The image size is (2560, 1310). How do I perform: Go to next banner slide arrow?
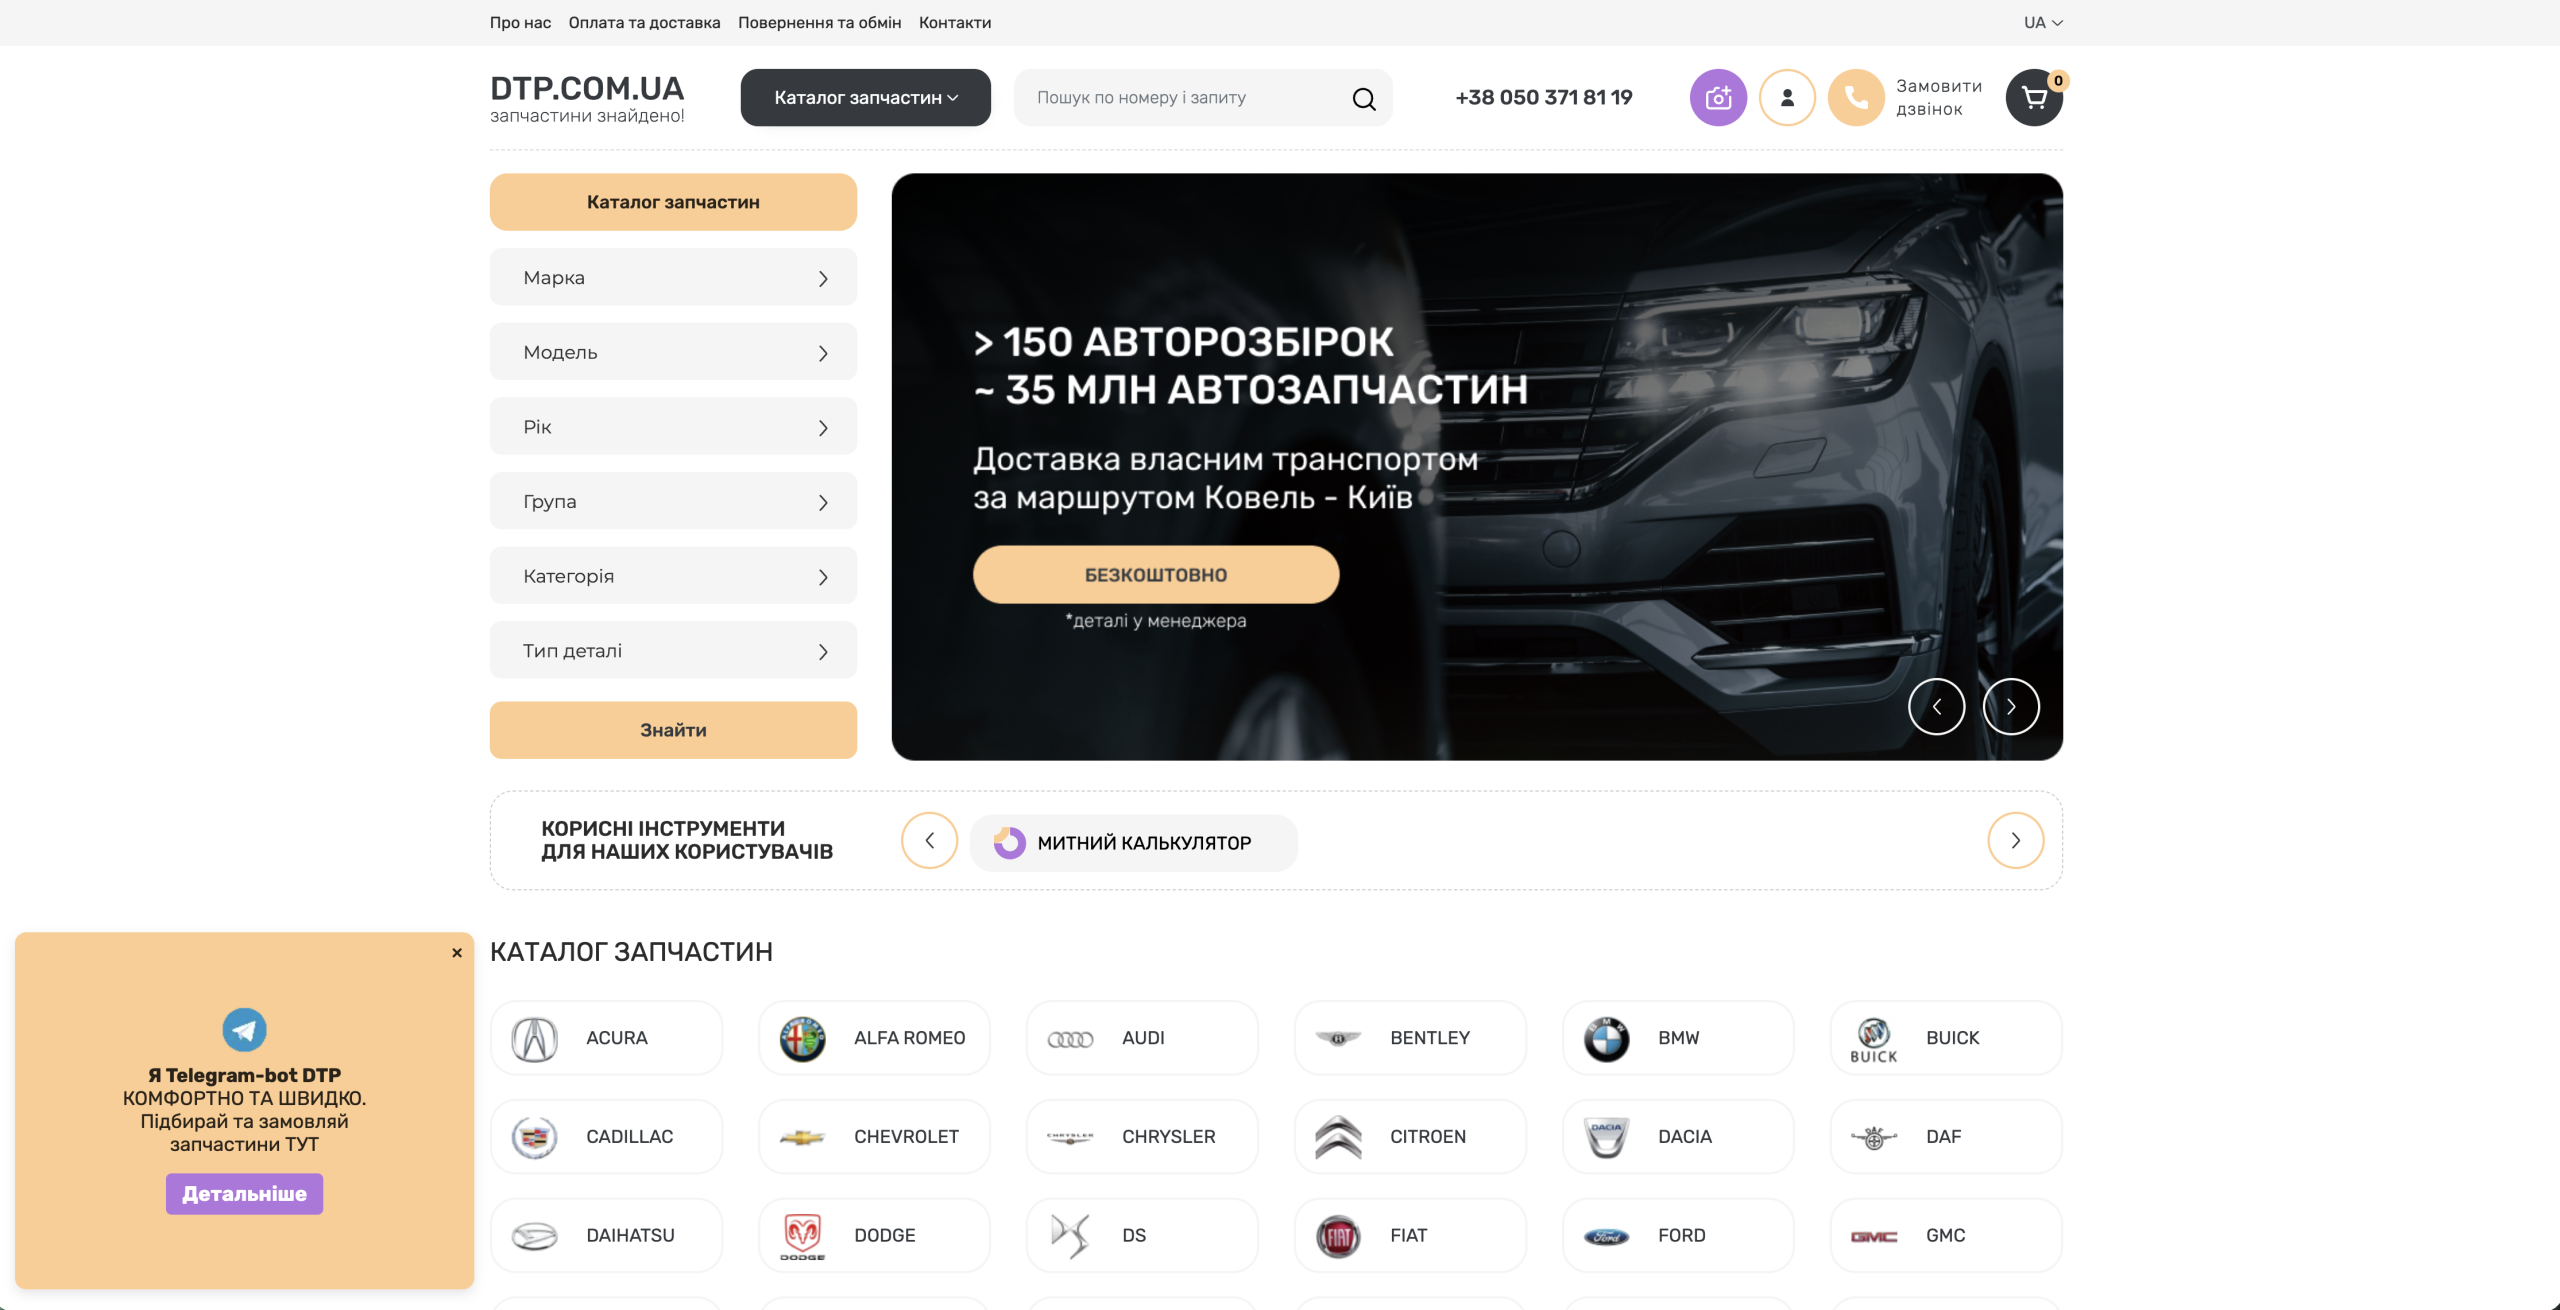[x=2011, y=707]
